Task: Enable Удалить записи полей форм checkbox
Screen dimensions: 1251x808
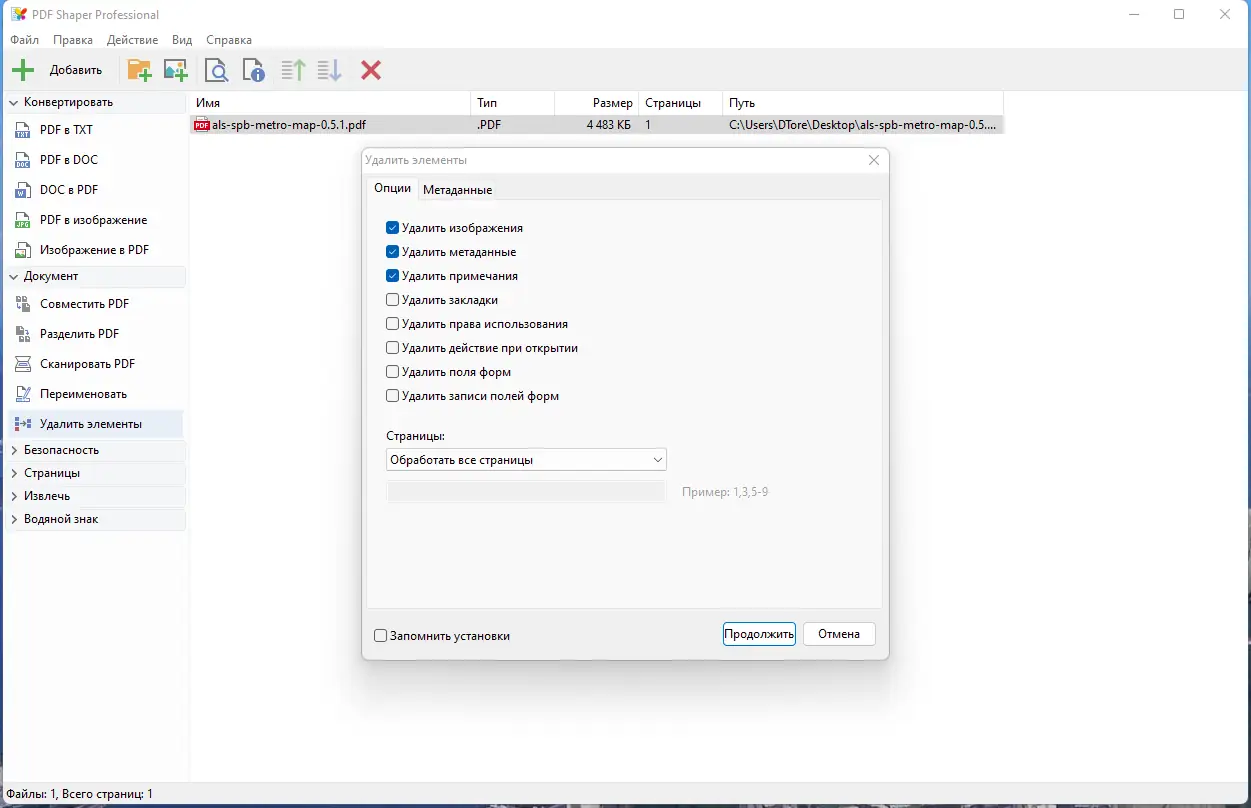Action: (392, 396)
